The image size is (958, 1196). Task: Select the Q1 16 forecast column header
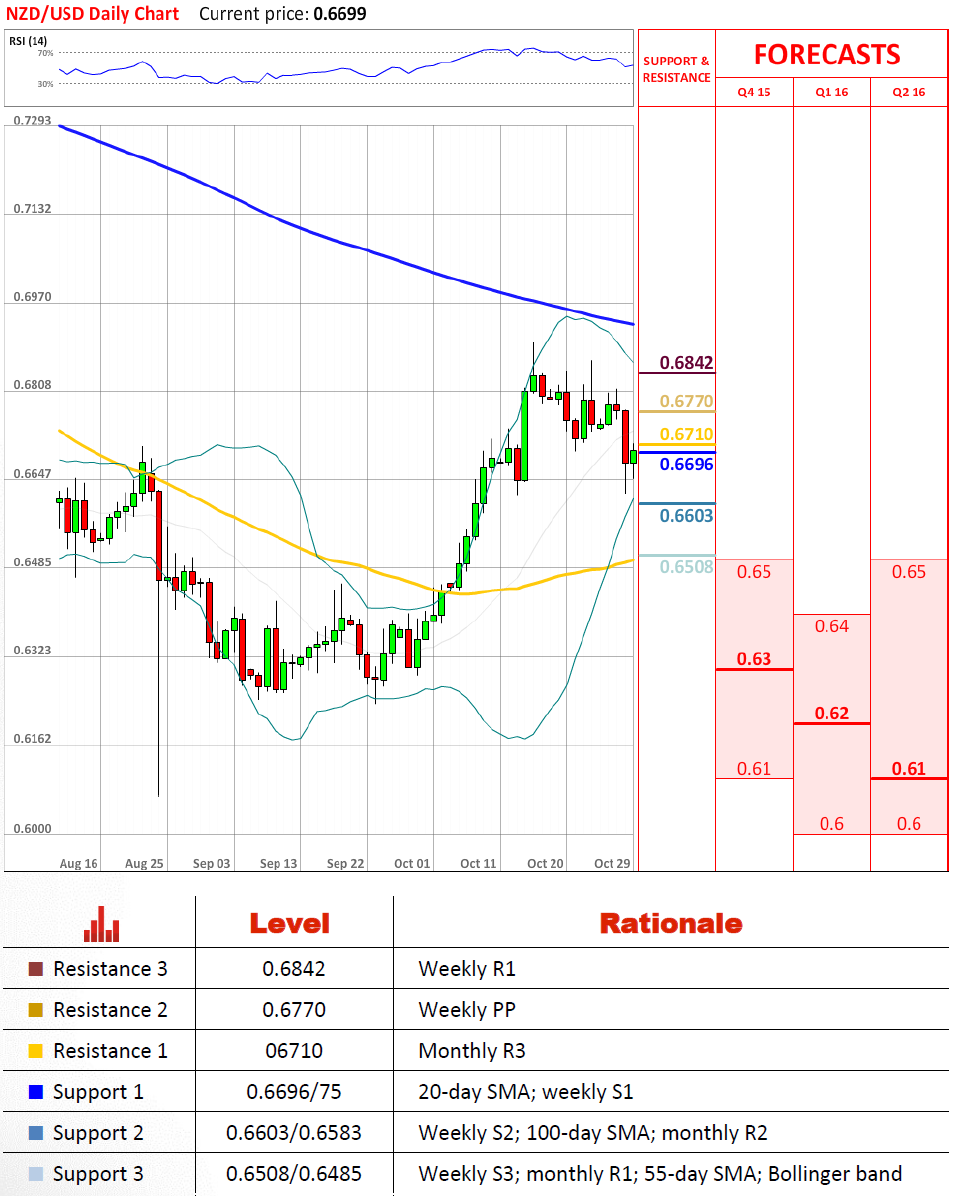831,92
